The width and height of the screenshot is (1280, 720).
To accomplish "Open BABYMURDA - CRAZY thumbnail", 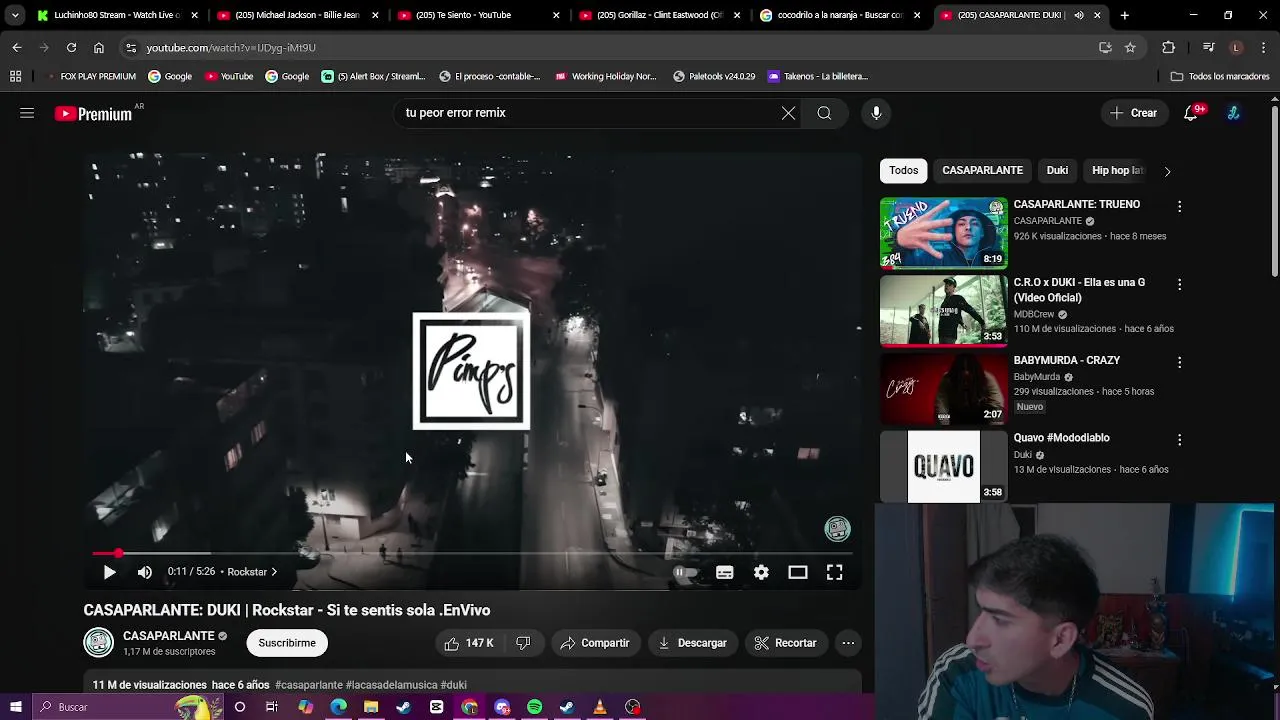I will point(944,389).
